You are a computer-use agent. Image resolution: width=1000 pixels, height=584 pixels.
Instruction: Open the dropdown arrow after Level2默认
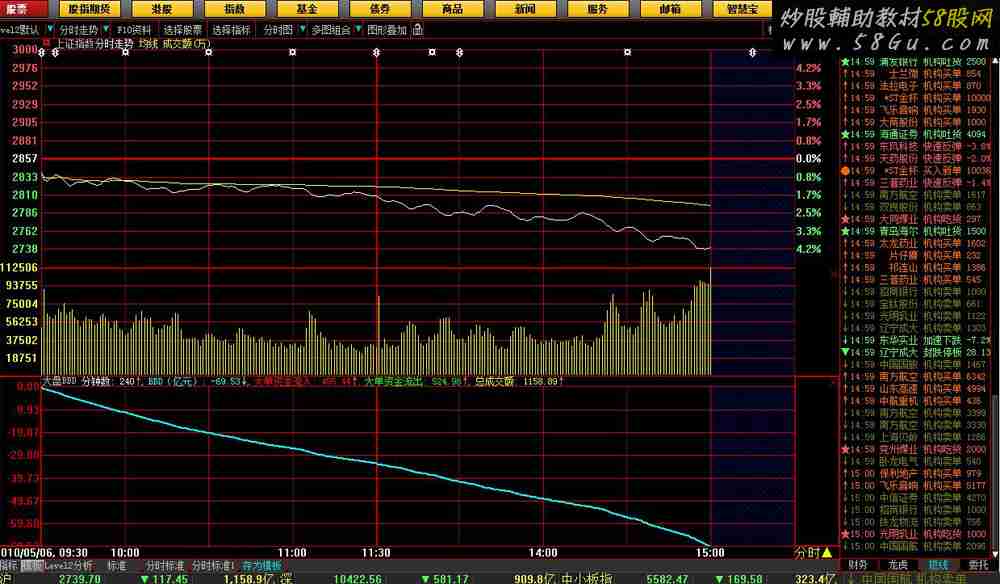pos(50,30)
